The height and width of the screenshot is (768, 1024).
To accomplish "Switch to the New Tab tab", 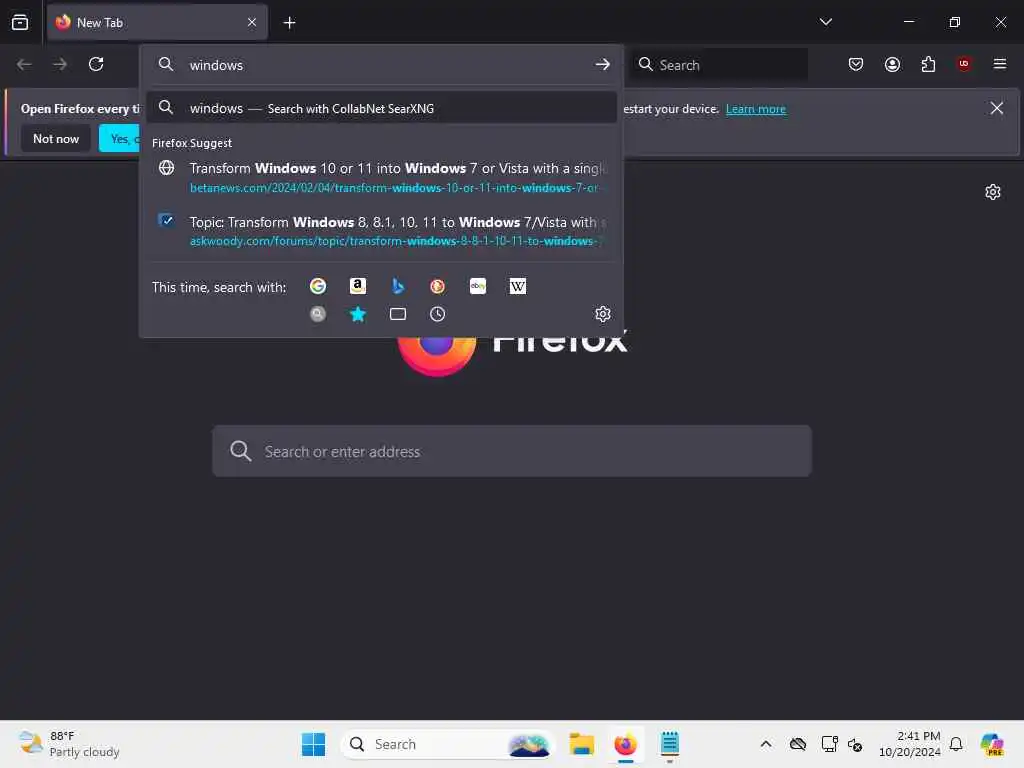I will pos(157,22).
